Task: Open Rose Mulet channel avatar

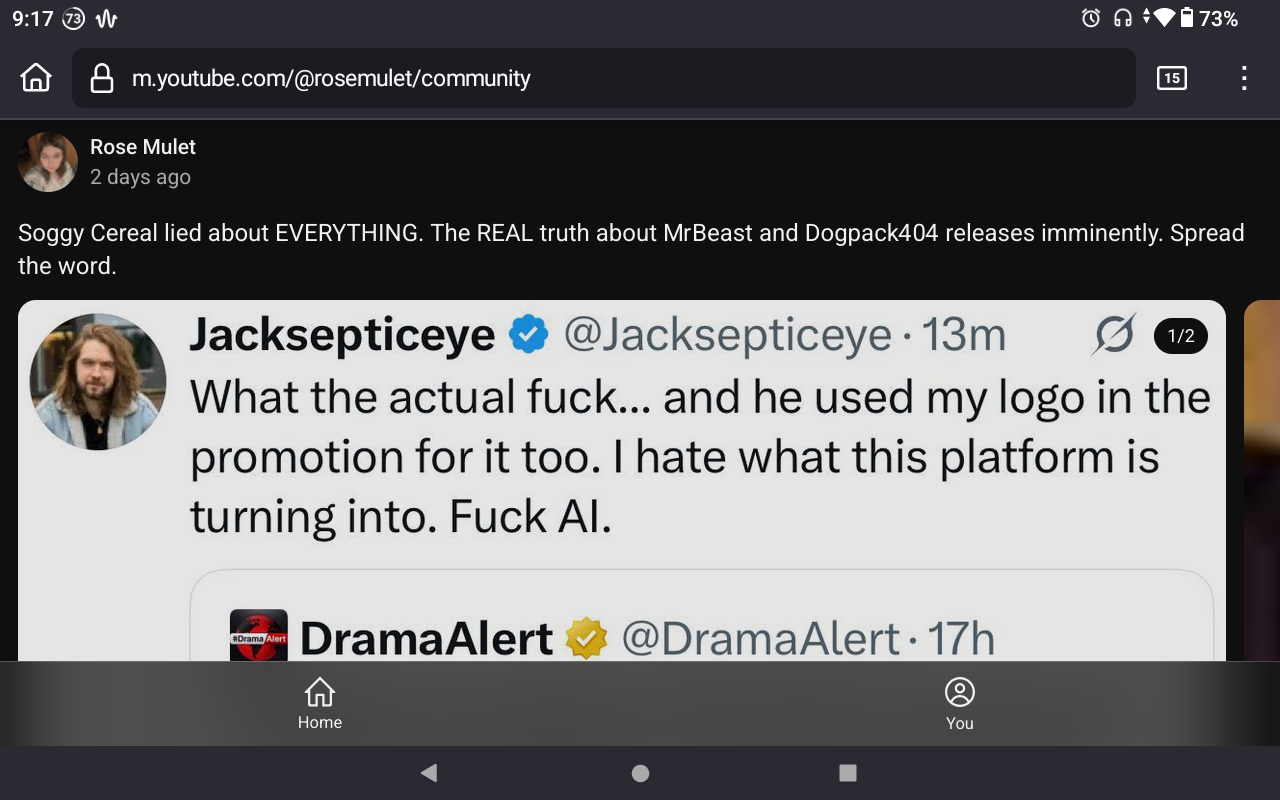Action: (48, 161)
